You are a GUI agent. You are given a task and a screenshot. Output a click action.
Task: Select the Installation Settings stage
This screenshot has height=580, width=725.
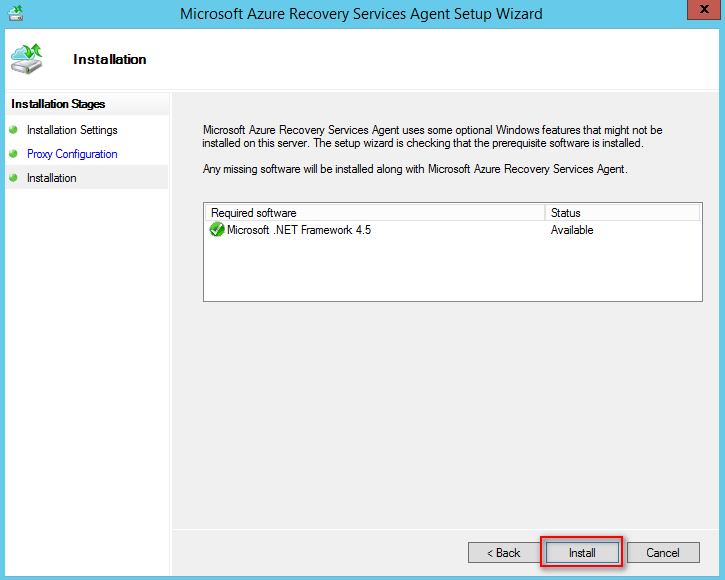72,130
